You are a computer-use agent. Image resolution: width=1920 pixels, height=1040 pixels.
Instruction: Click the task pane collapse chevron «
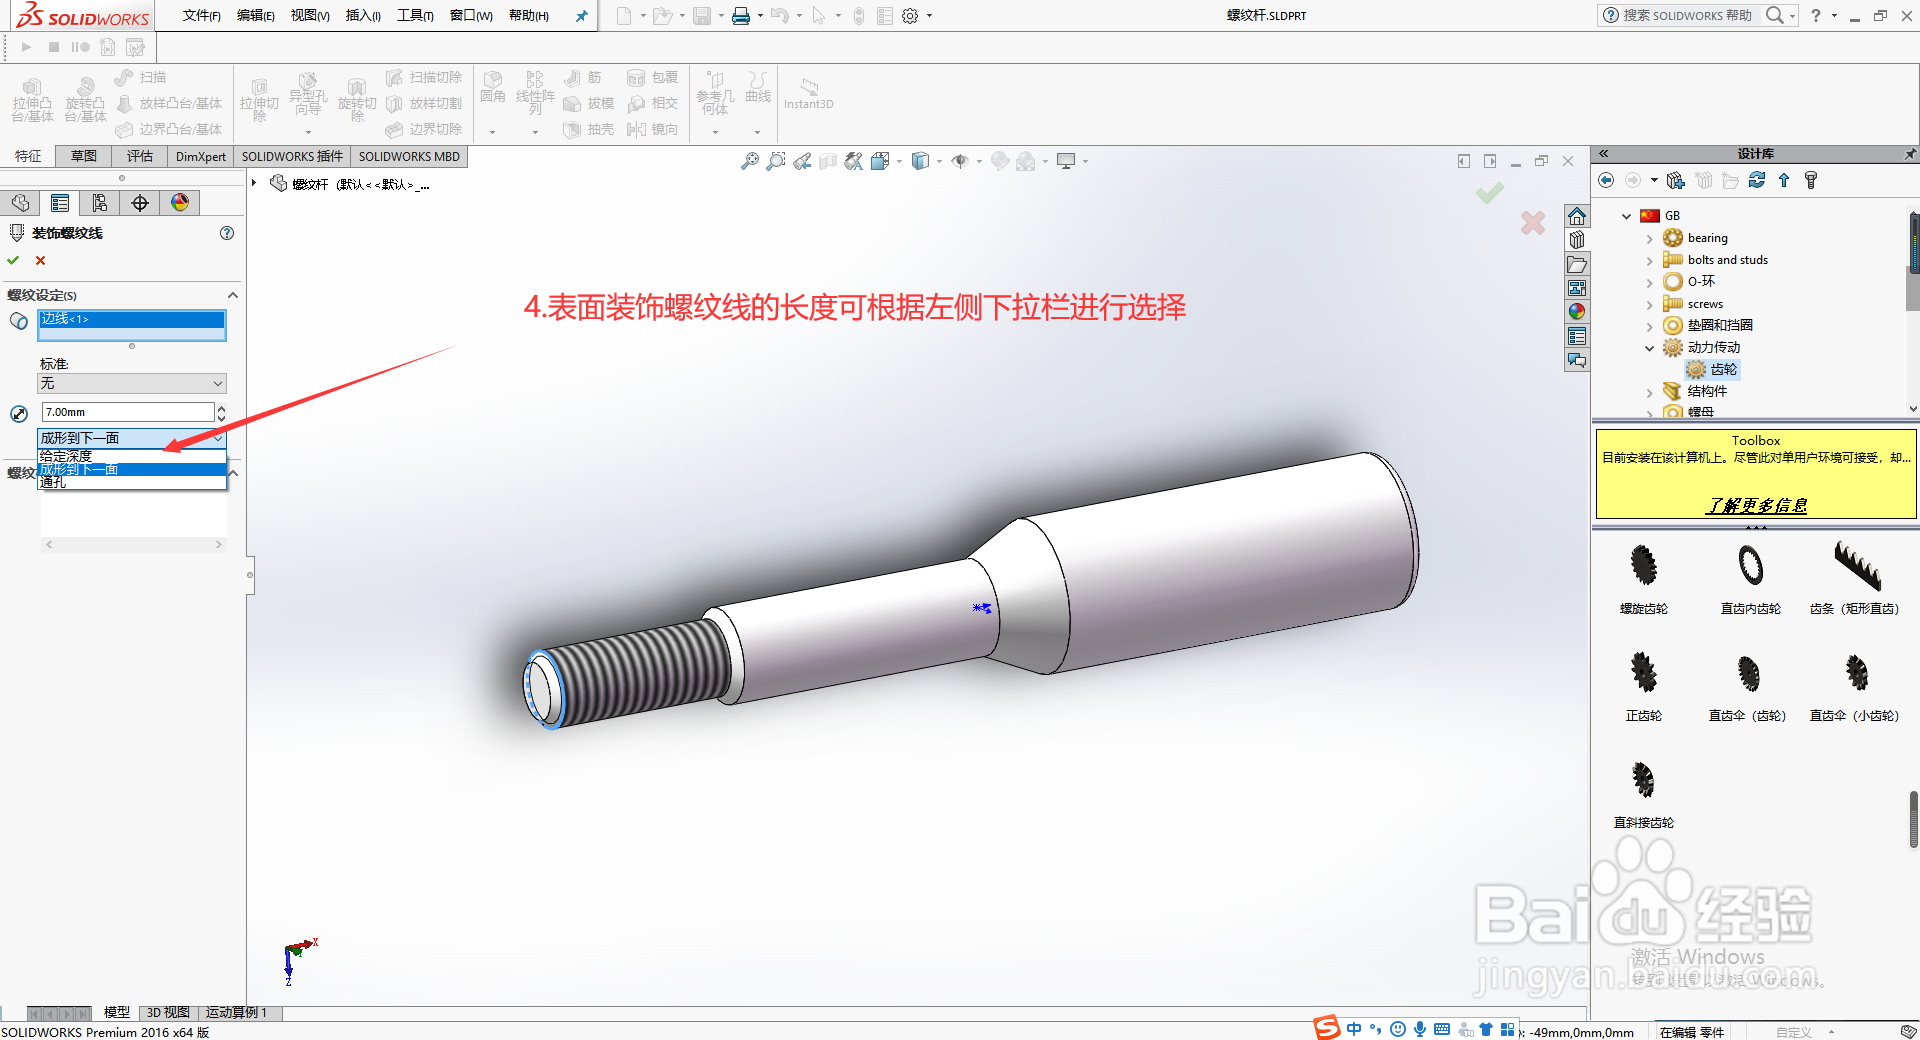pos(1603,154)
